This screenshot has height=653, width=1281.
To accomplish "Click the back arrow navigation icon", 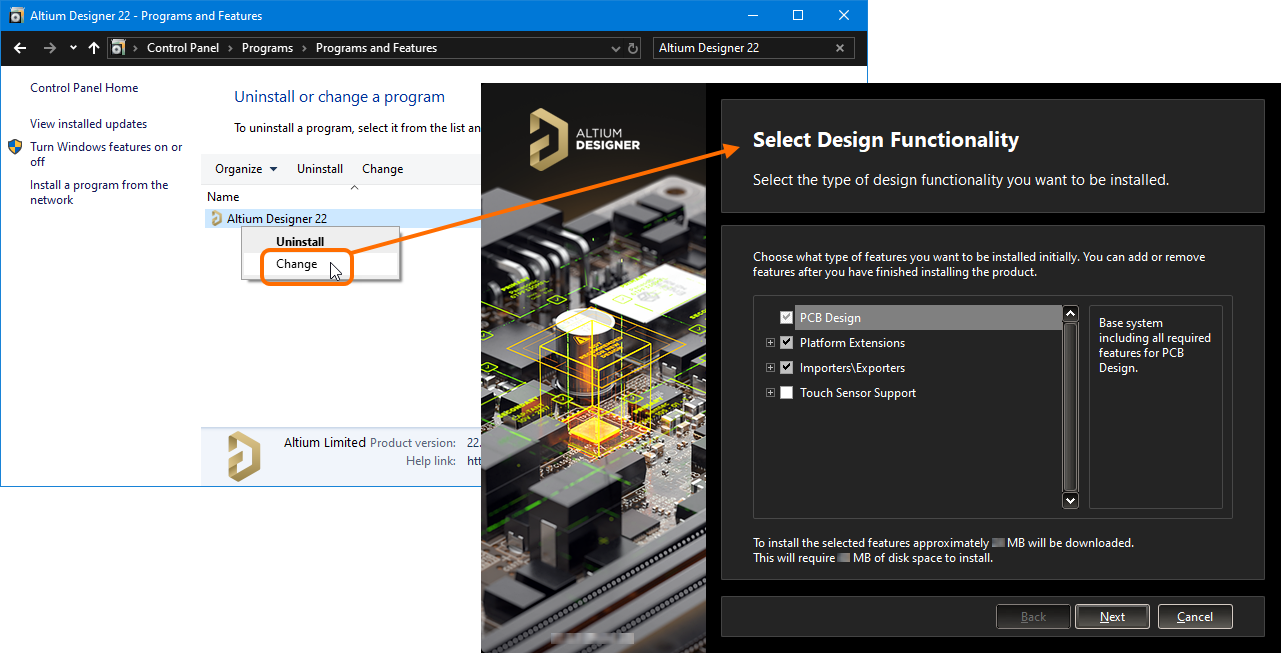I will [x=20, y=48].
